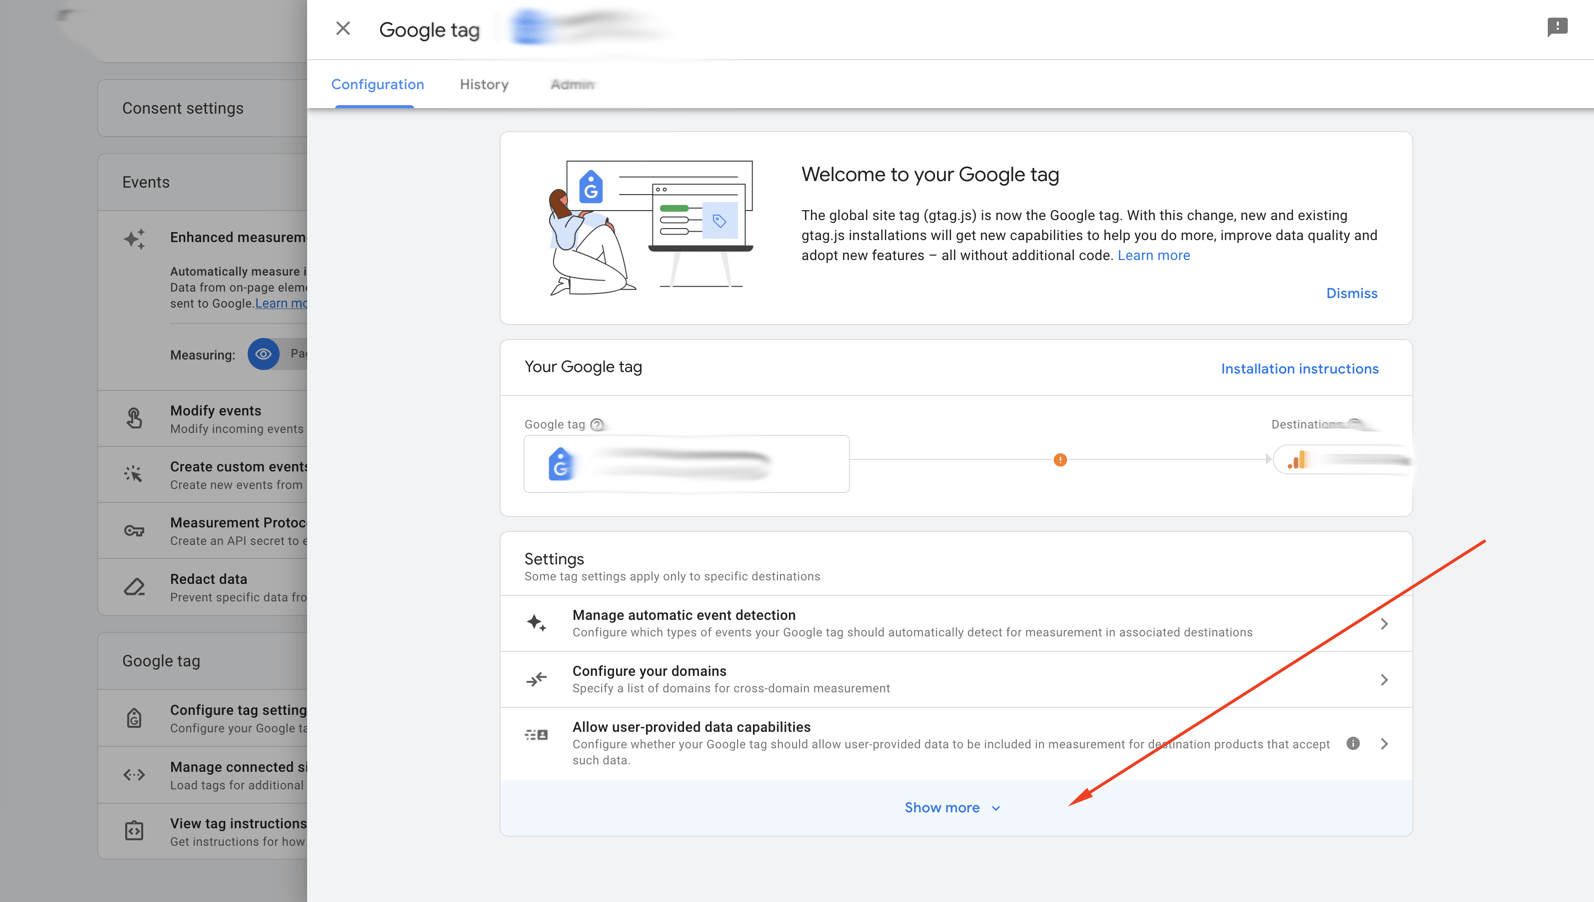The height and width of the screenshot is (902, 1594).
Task: Close the Google tag panel
Action: pos(343,29)
